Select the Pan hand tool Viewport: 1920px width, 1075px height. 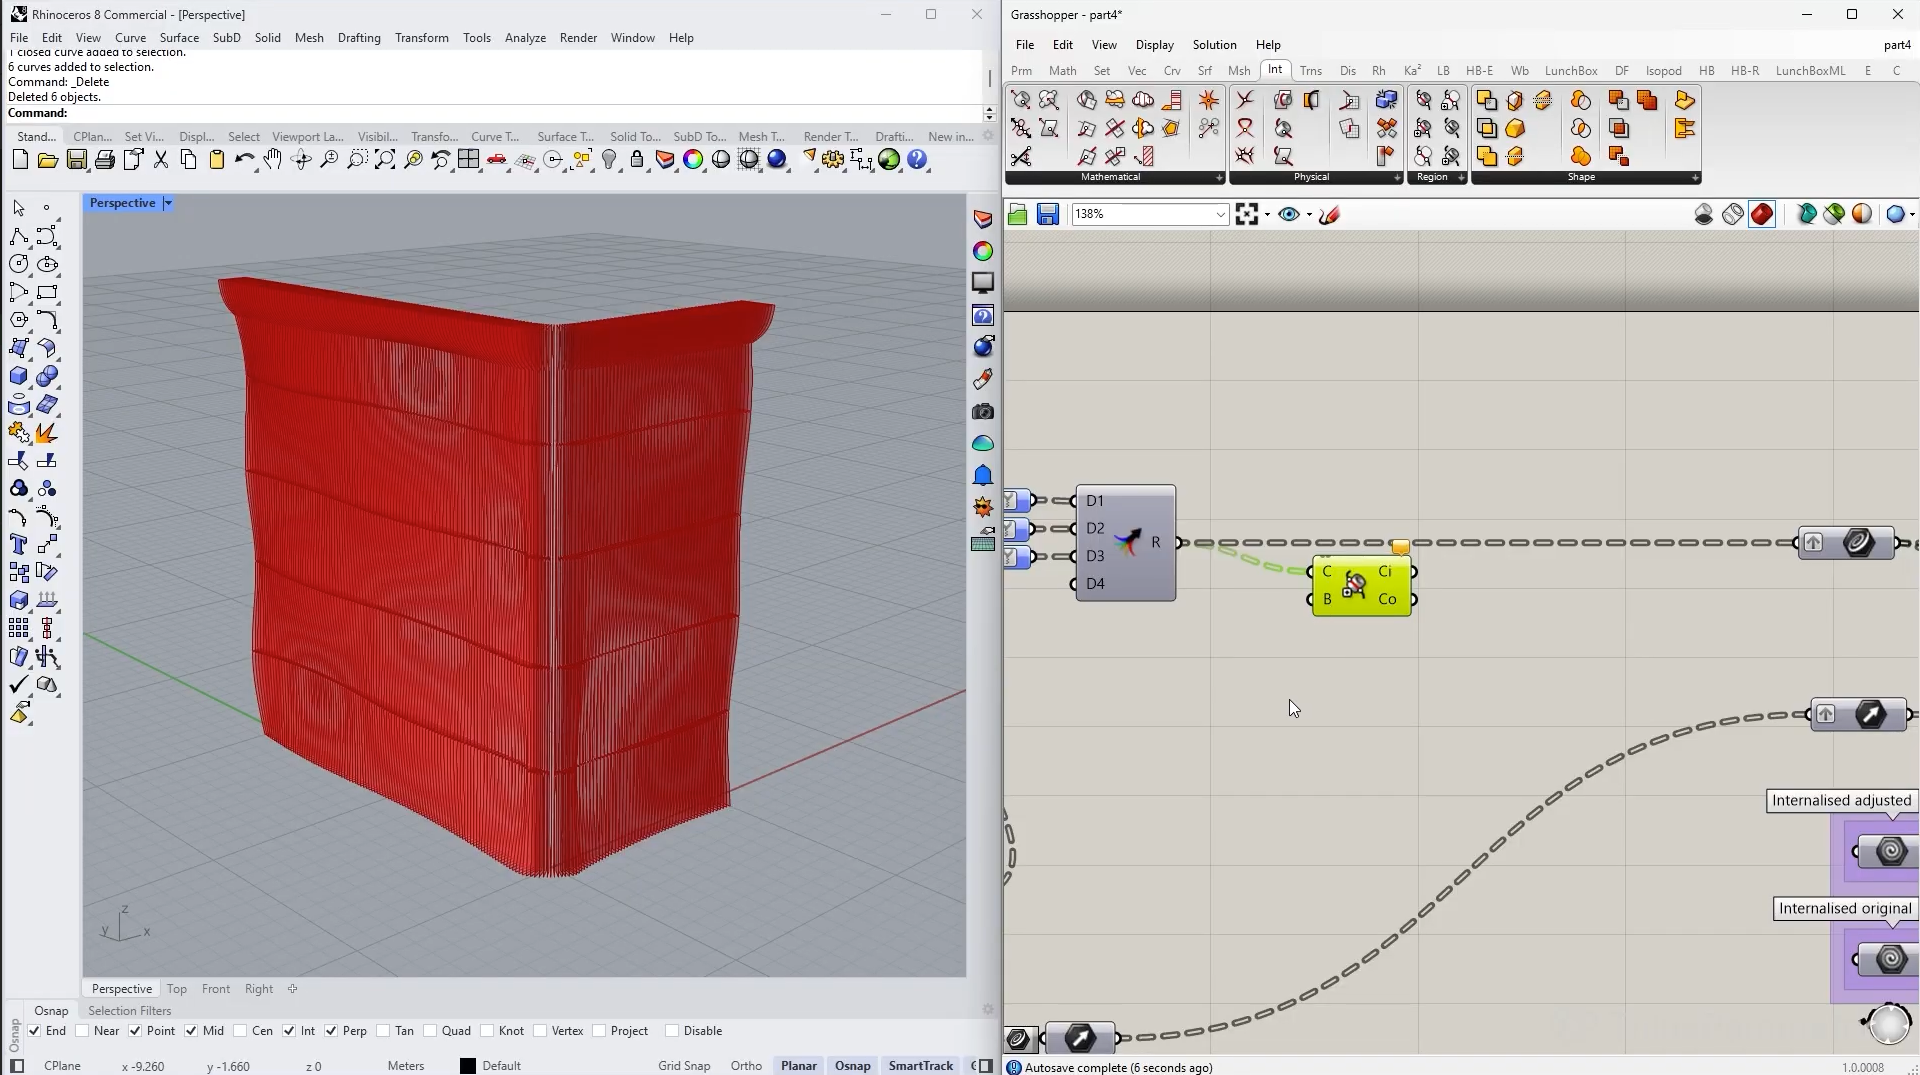click(x=273, y=160)
